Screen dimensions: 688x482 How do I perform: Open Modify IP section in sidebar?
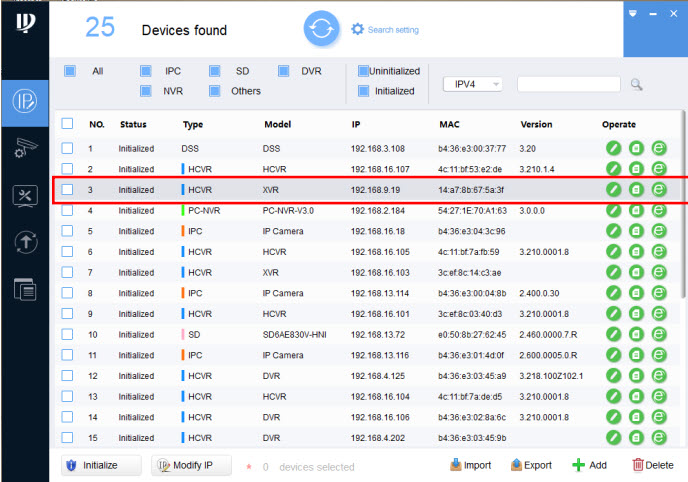tap(25, 101)
